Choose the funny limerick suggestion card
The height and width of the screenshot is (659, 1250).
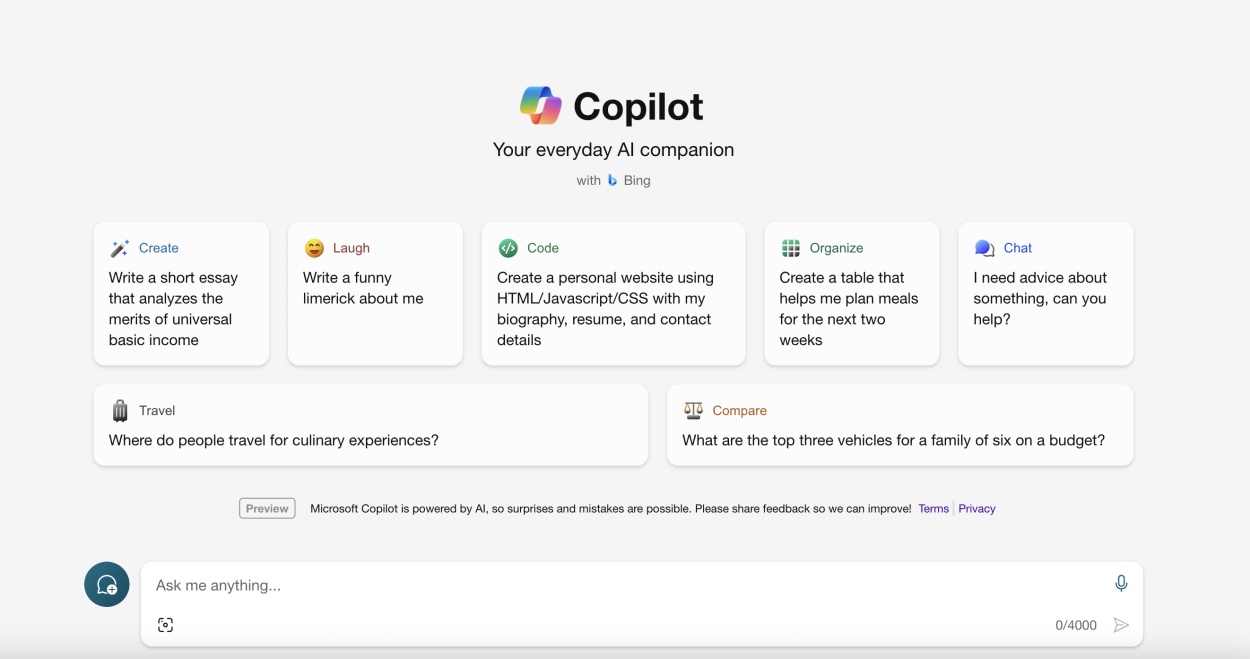pyautogui.click(x=375, y=294)
